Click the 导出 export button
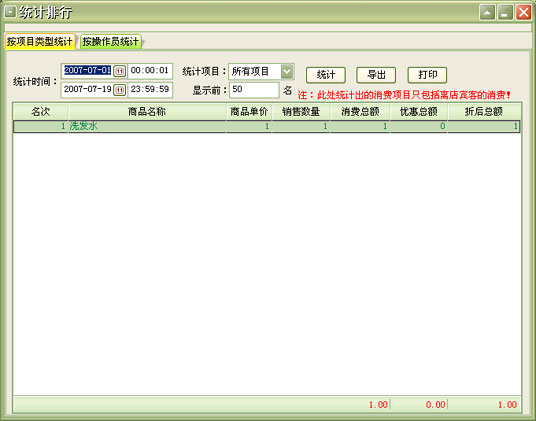Image resolution: width=536 pixels, height=421 pixels. coord(376,75)
